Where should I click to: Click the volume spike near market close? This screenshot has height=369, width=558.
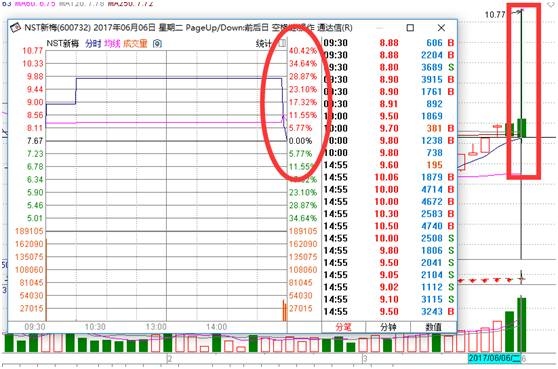tap(285, 310)
